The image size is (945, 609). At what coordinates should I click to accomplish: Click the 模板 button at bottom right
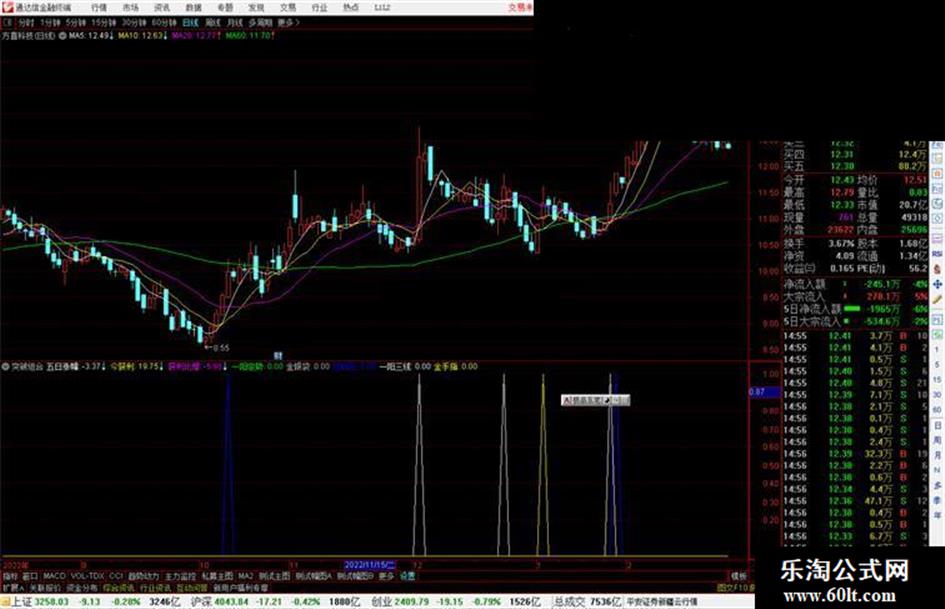(x=738, y=576)
